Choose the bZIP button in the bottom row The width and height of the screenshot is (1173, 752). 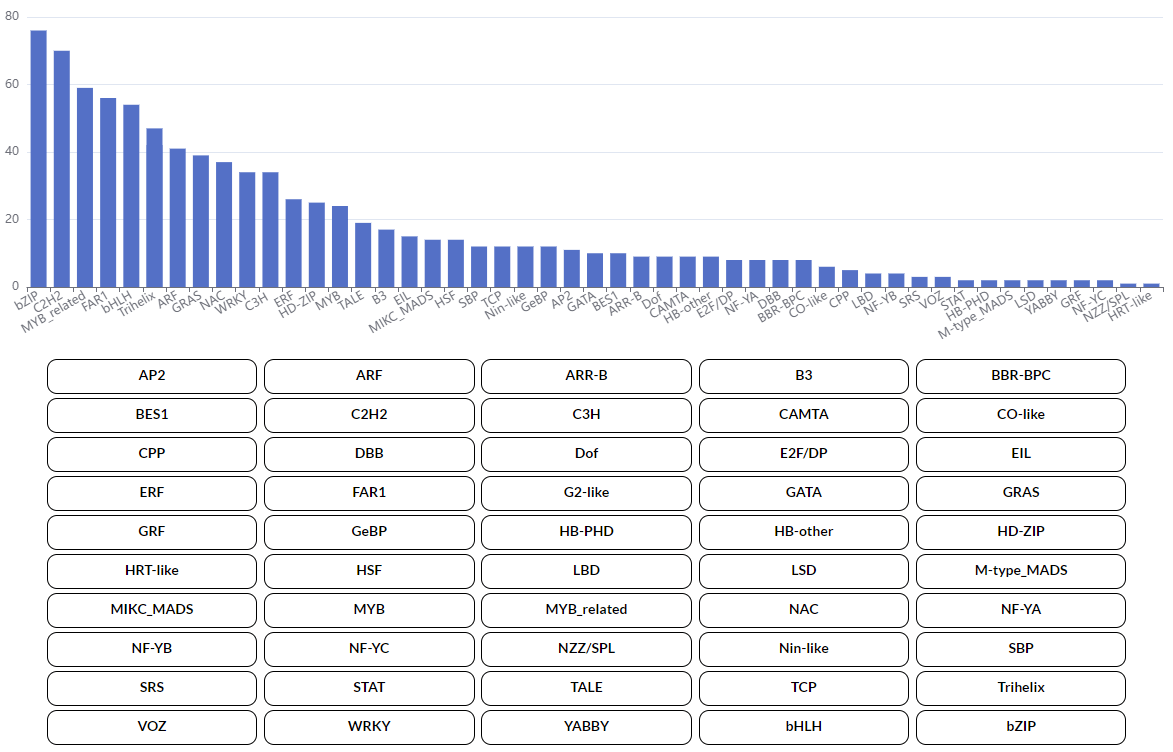(x=1020, y=726)
